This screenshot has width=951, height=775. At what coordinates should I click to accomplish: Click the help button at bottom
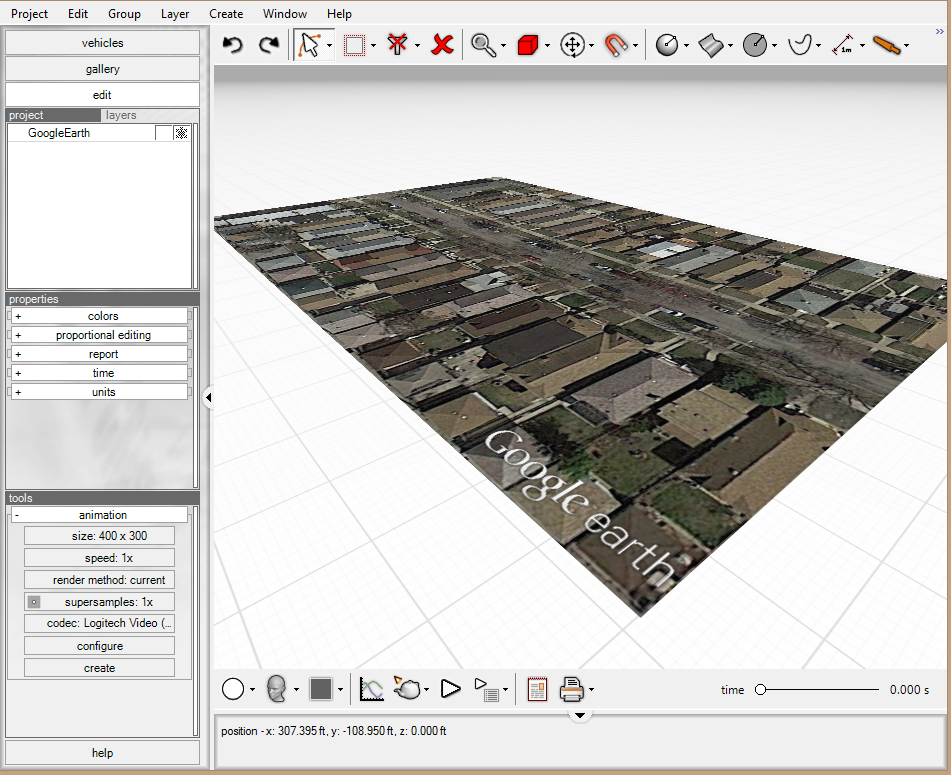[x=102, y=753]
